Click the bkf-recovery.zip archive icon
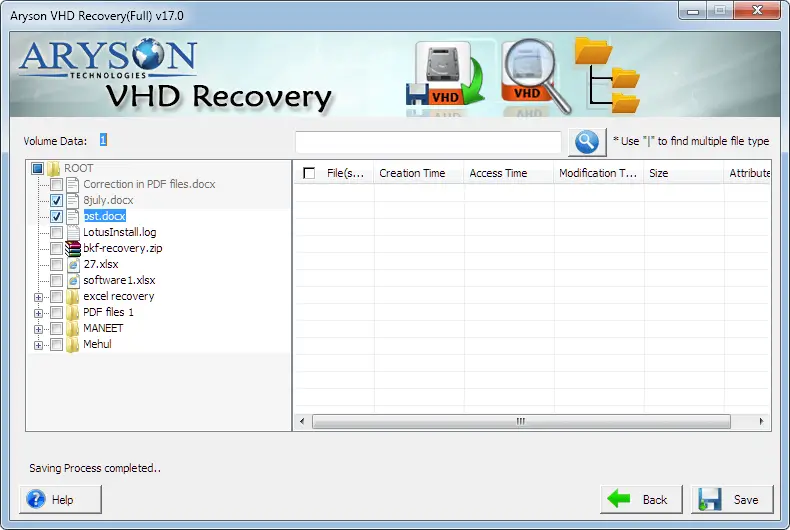 click(x=73, y=248)
